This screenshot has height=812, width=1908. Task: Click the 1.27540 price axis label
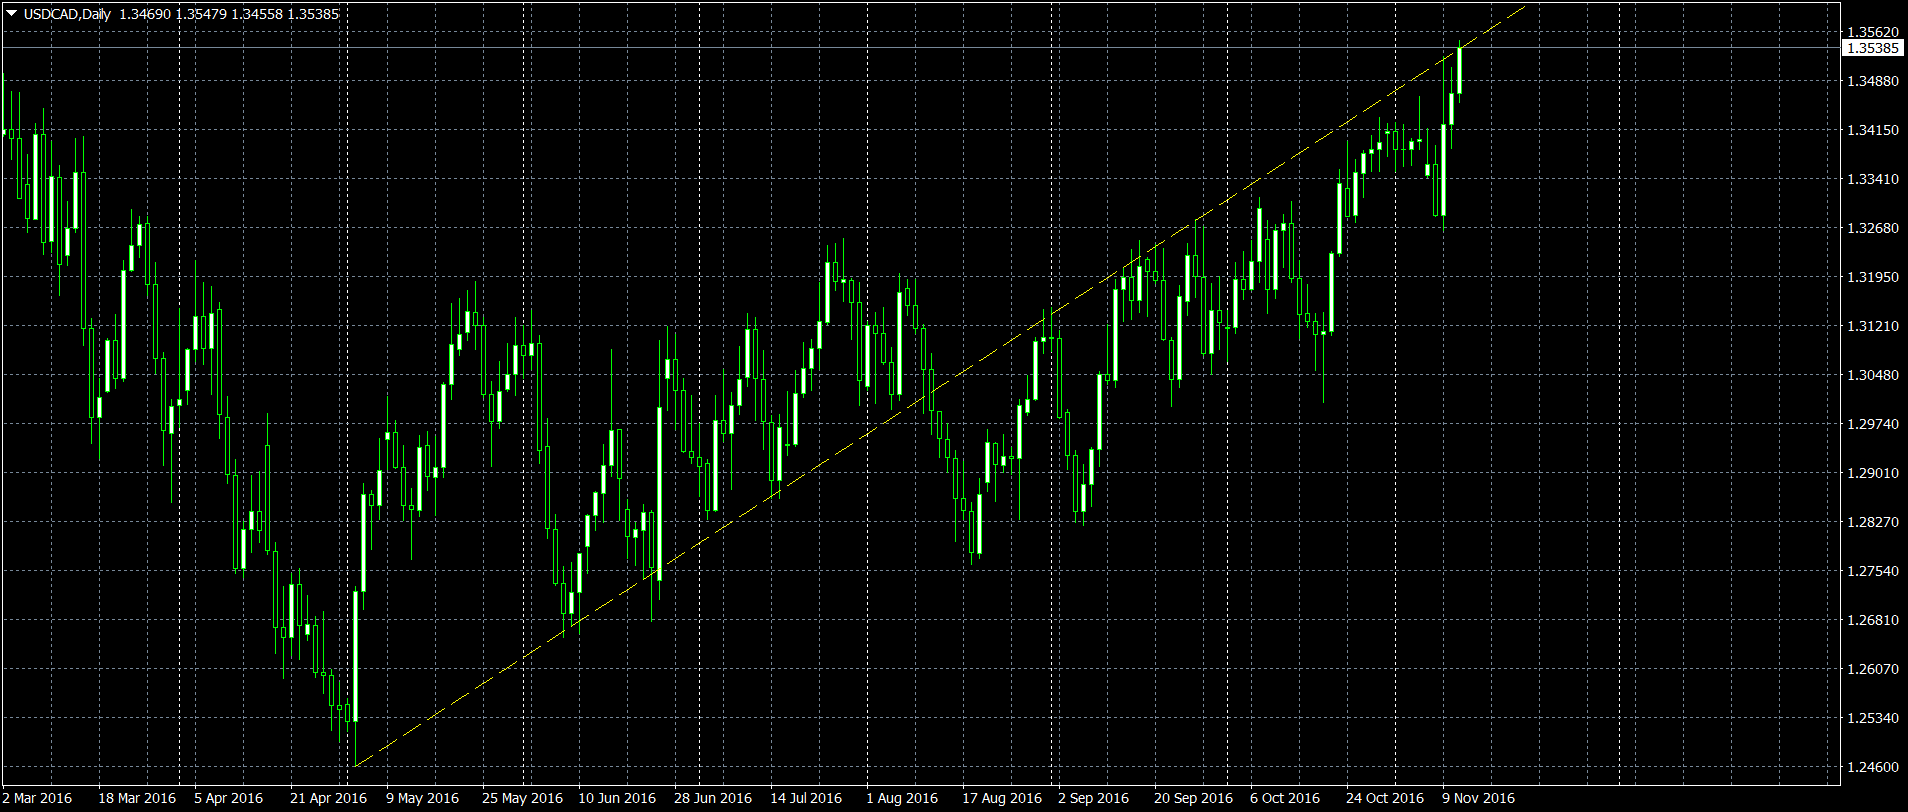pos(1873,571)
